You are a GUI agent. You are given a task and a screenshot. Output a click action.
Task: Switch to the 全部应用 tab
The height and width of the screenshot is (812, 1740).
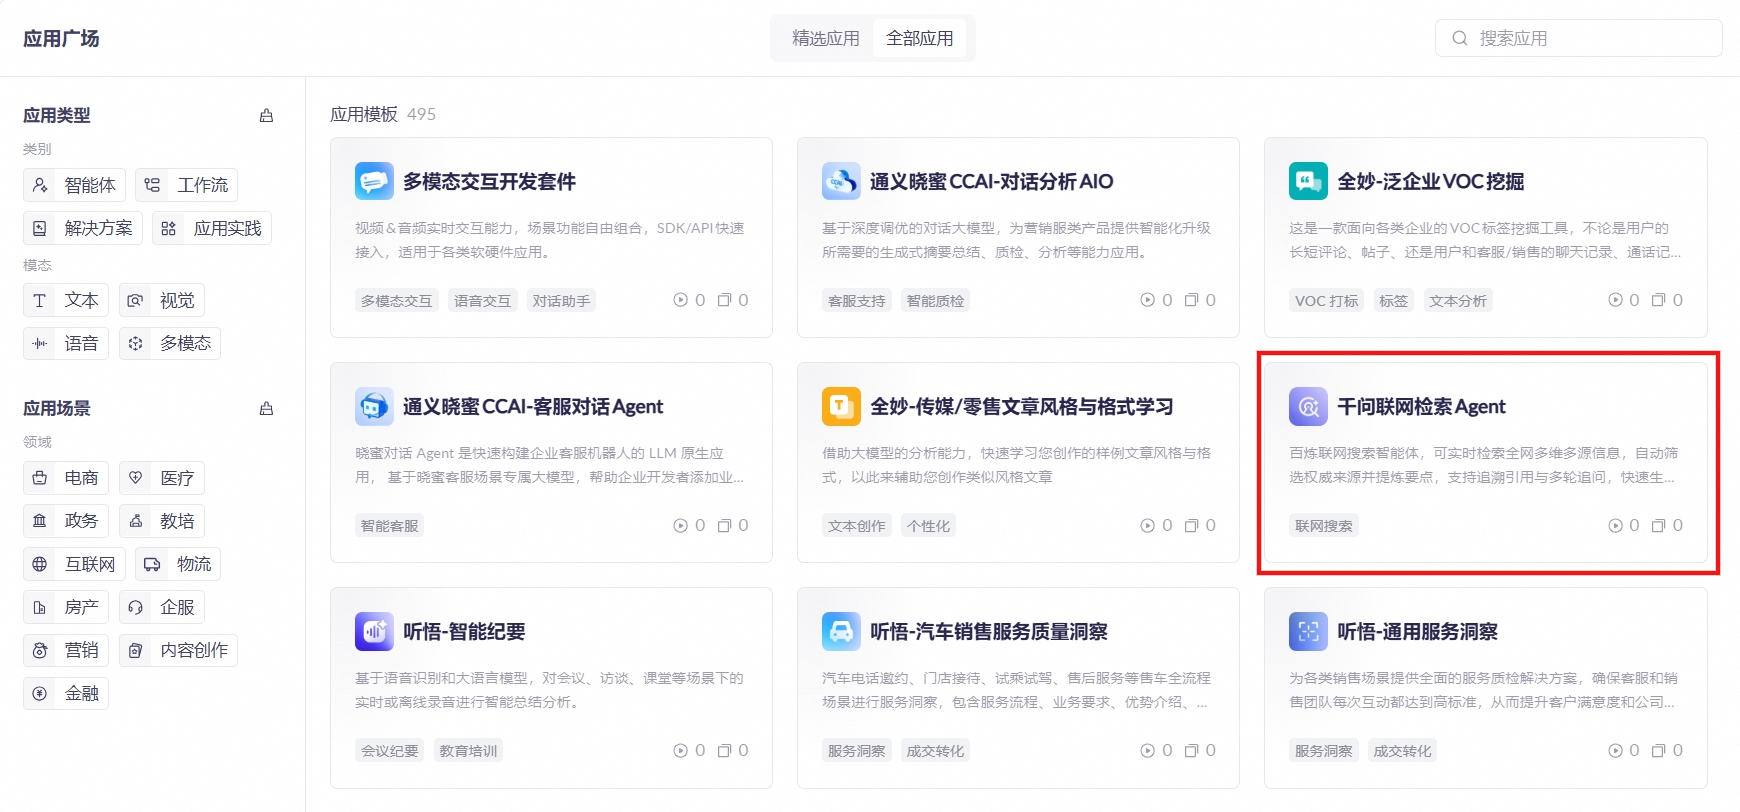click(920, 38)
